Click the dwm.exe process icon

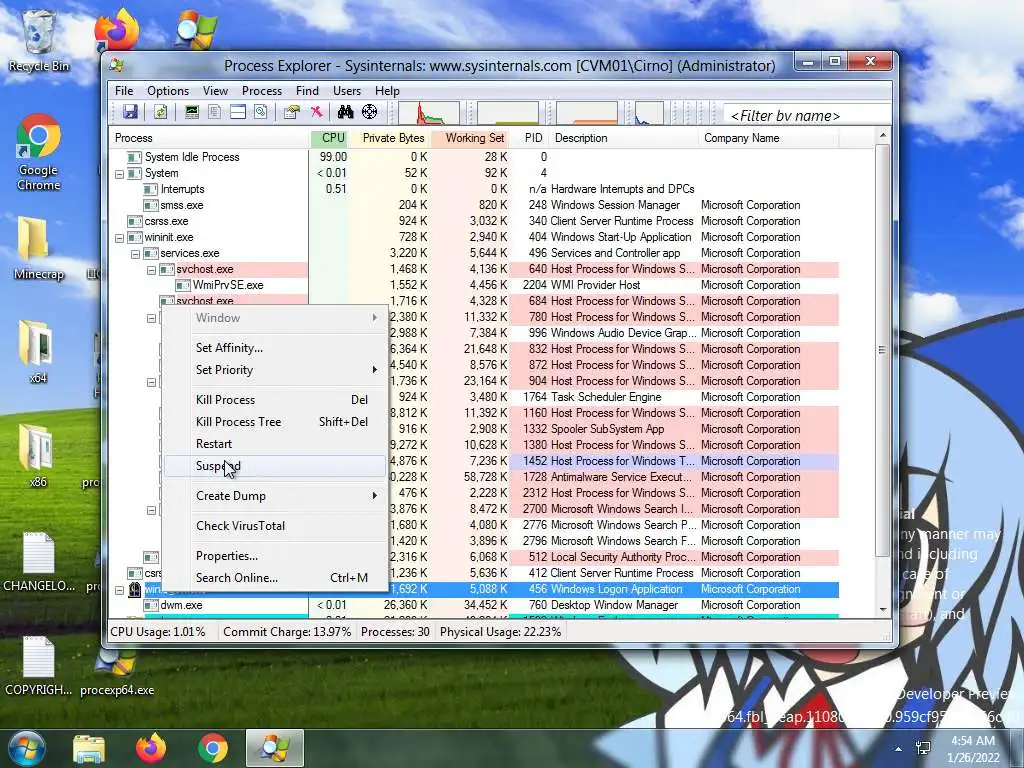[x=151, y=605]
